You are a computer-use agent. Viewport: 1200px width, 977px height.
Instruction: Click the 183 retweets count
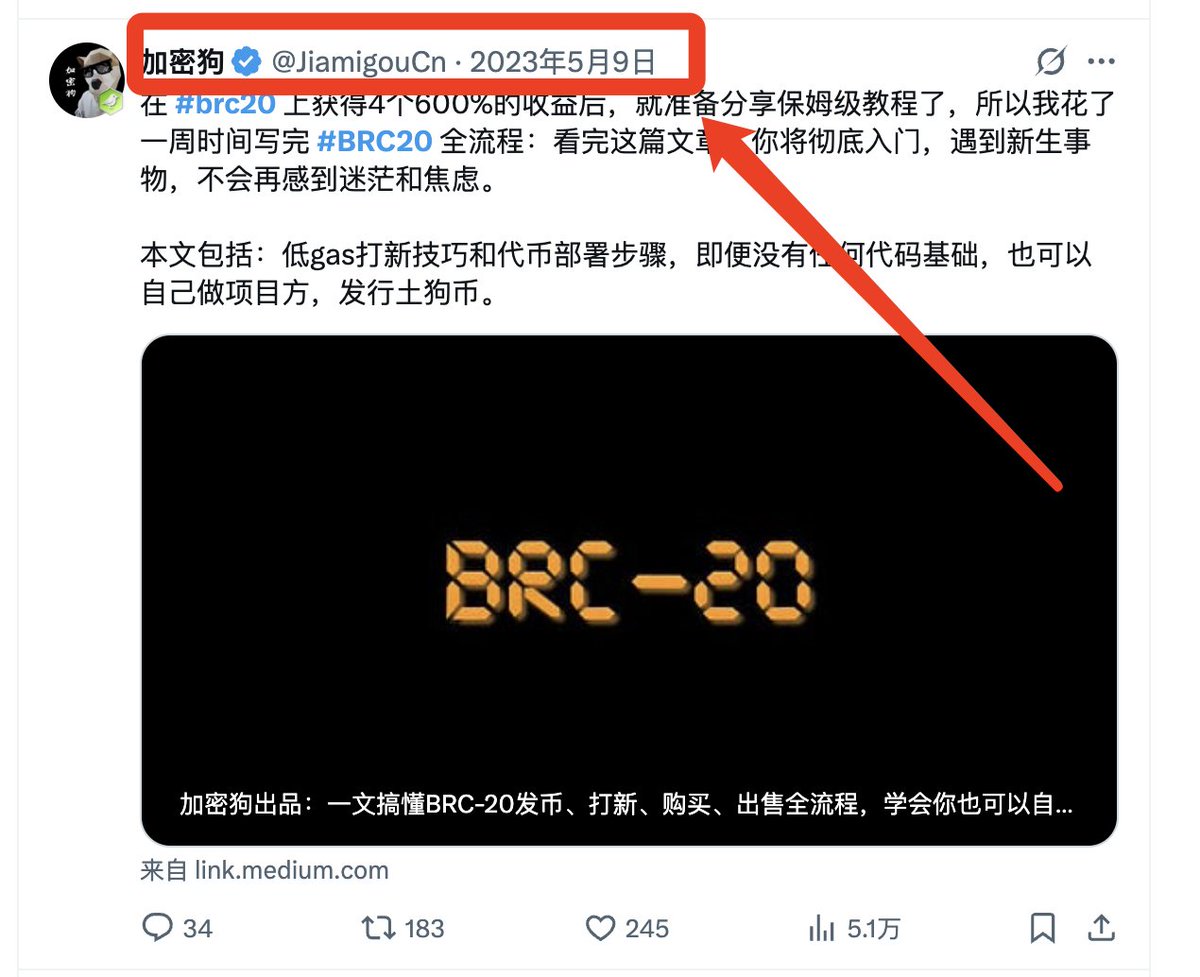pyautogui.click(x=424, y=929)
